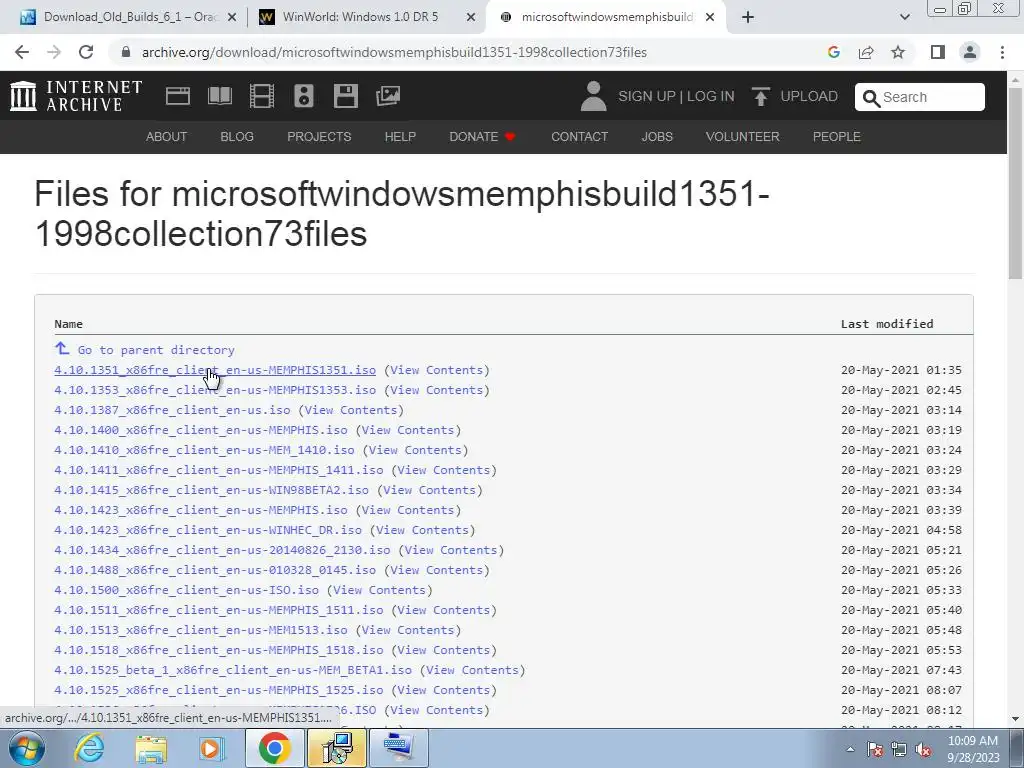This screenshot has width=1024, height=768.
Task: Click the Internet Archive logo
Action: tap(76, 96)
